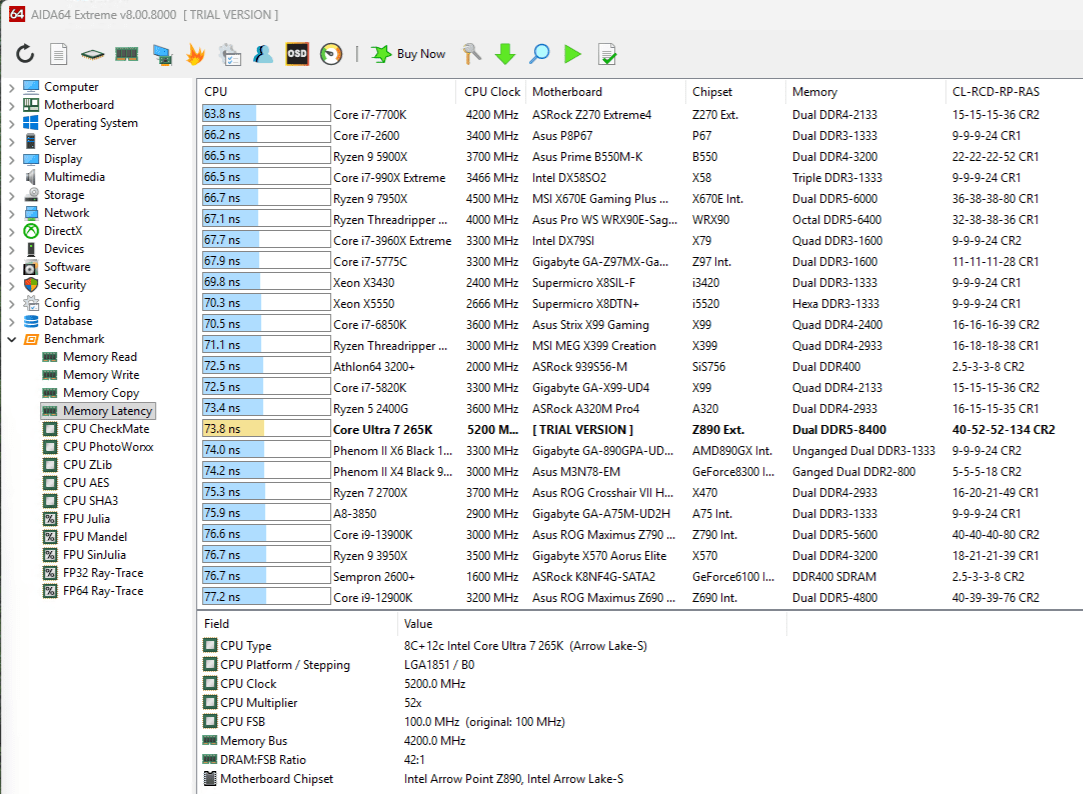Screen dimensions: 1083x794
Task: Select the Memory Write benchmark
Action: pos(101,375)
